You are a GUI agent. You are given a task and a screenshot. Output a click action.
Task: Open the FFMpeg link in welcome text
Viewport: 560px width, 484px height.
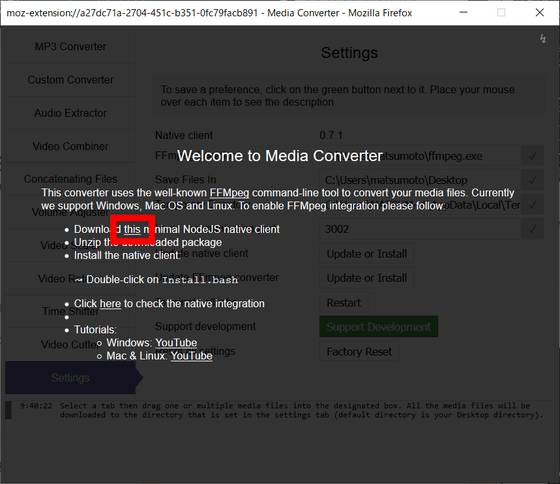pyautogui.click(x=229, y=193)
